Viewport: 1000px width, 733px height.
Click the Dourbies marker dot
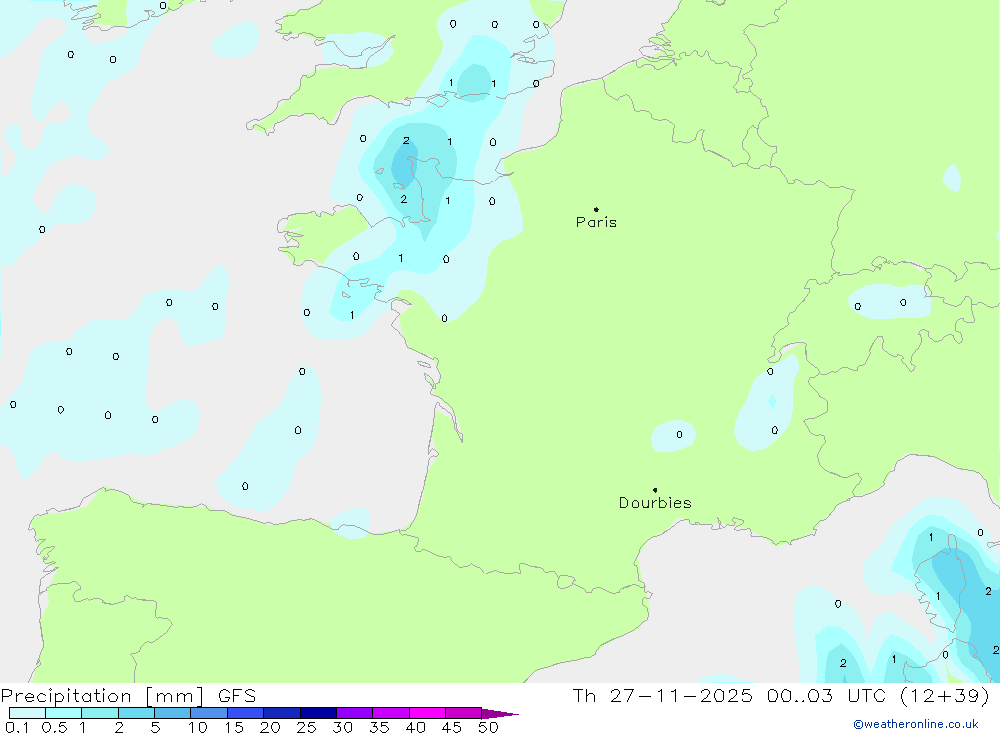tap(655, 490)
